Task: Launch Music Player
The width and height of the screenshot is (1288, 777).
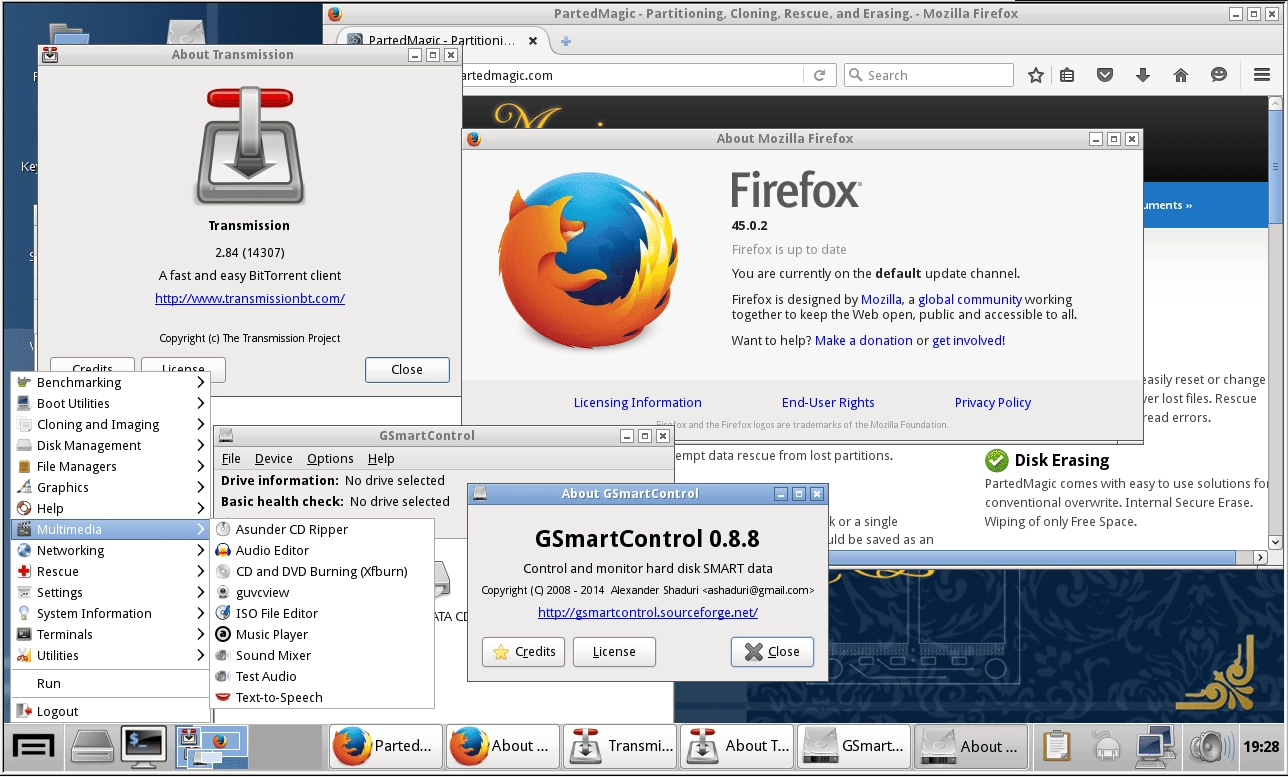Action: (x=323, y=634)
